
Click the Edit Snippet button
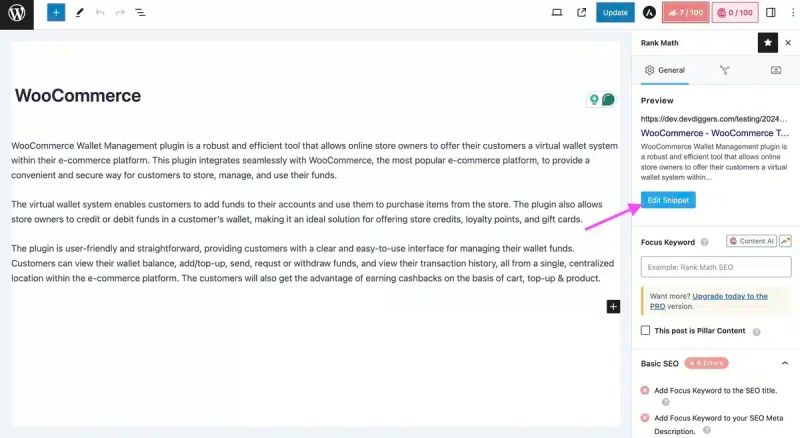[x=668, y=200]
